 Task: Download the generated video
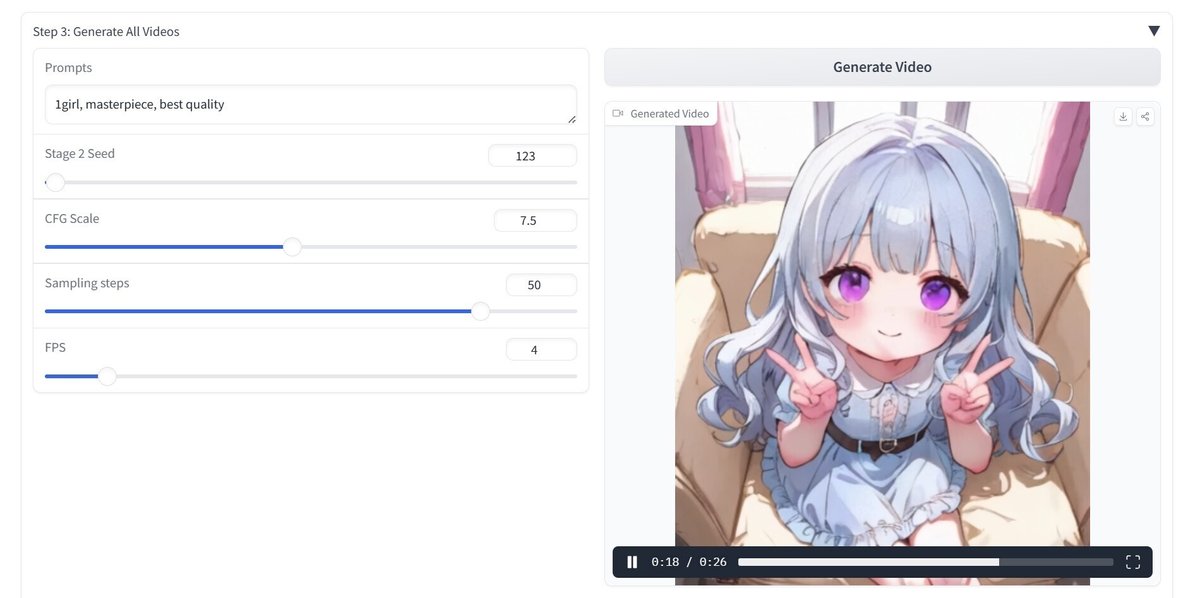coord(1123,116)
